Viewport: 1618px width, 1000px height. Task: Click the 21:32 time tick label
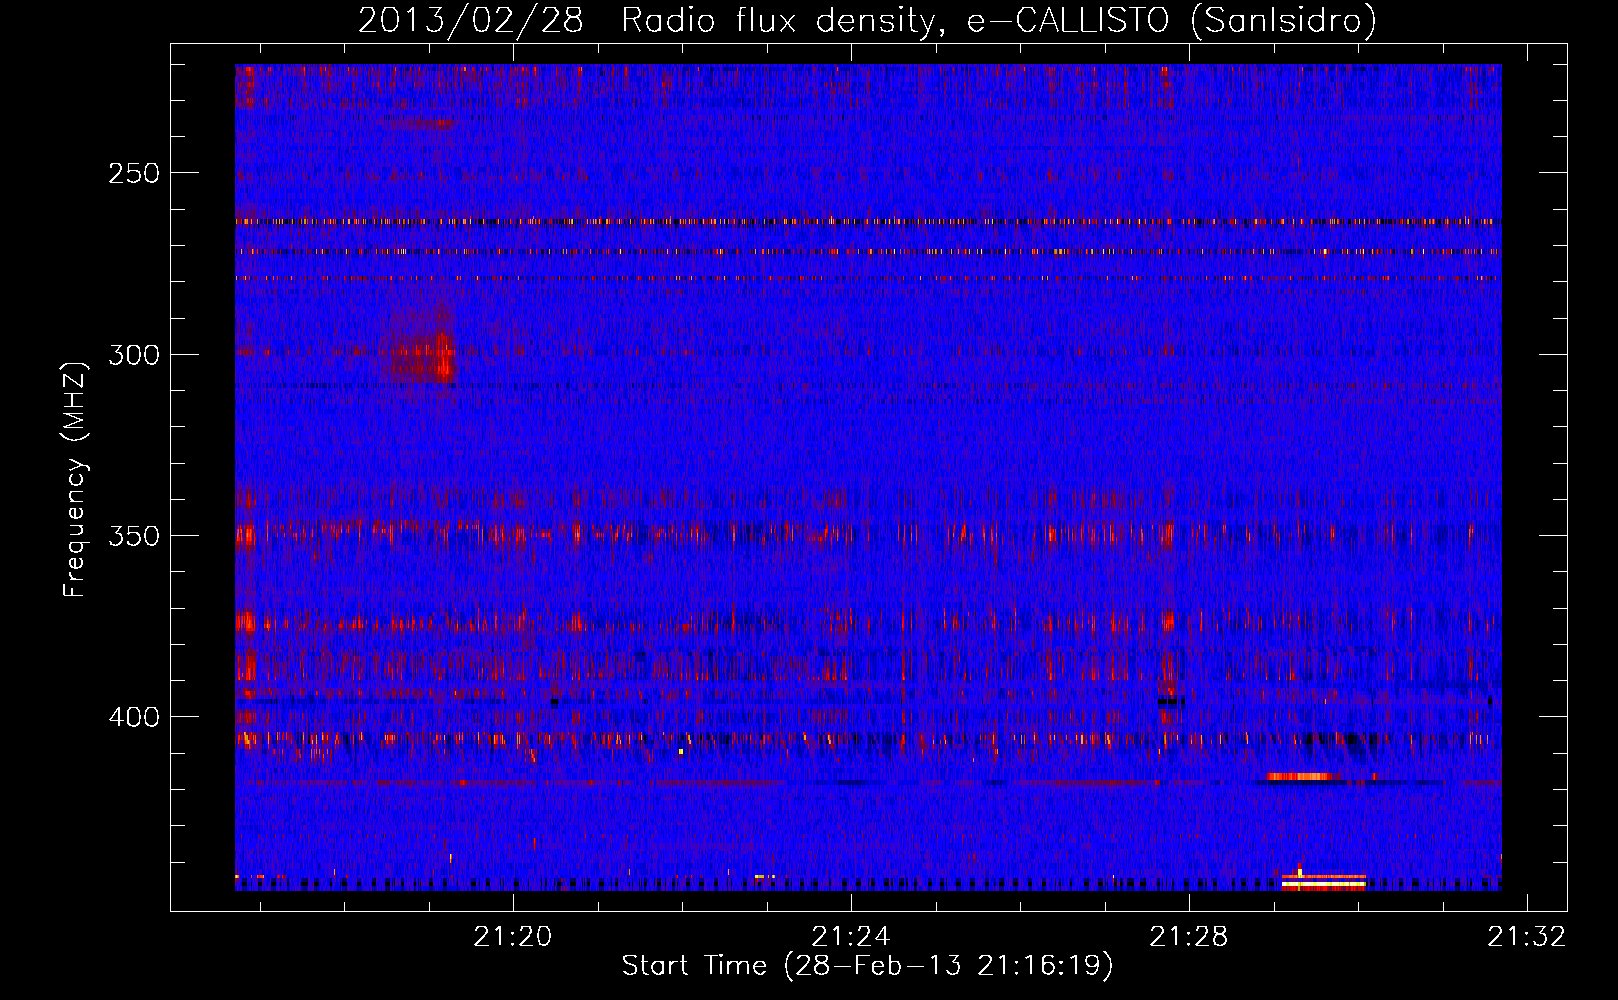[1527, 936]
